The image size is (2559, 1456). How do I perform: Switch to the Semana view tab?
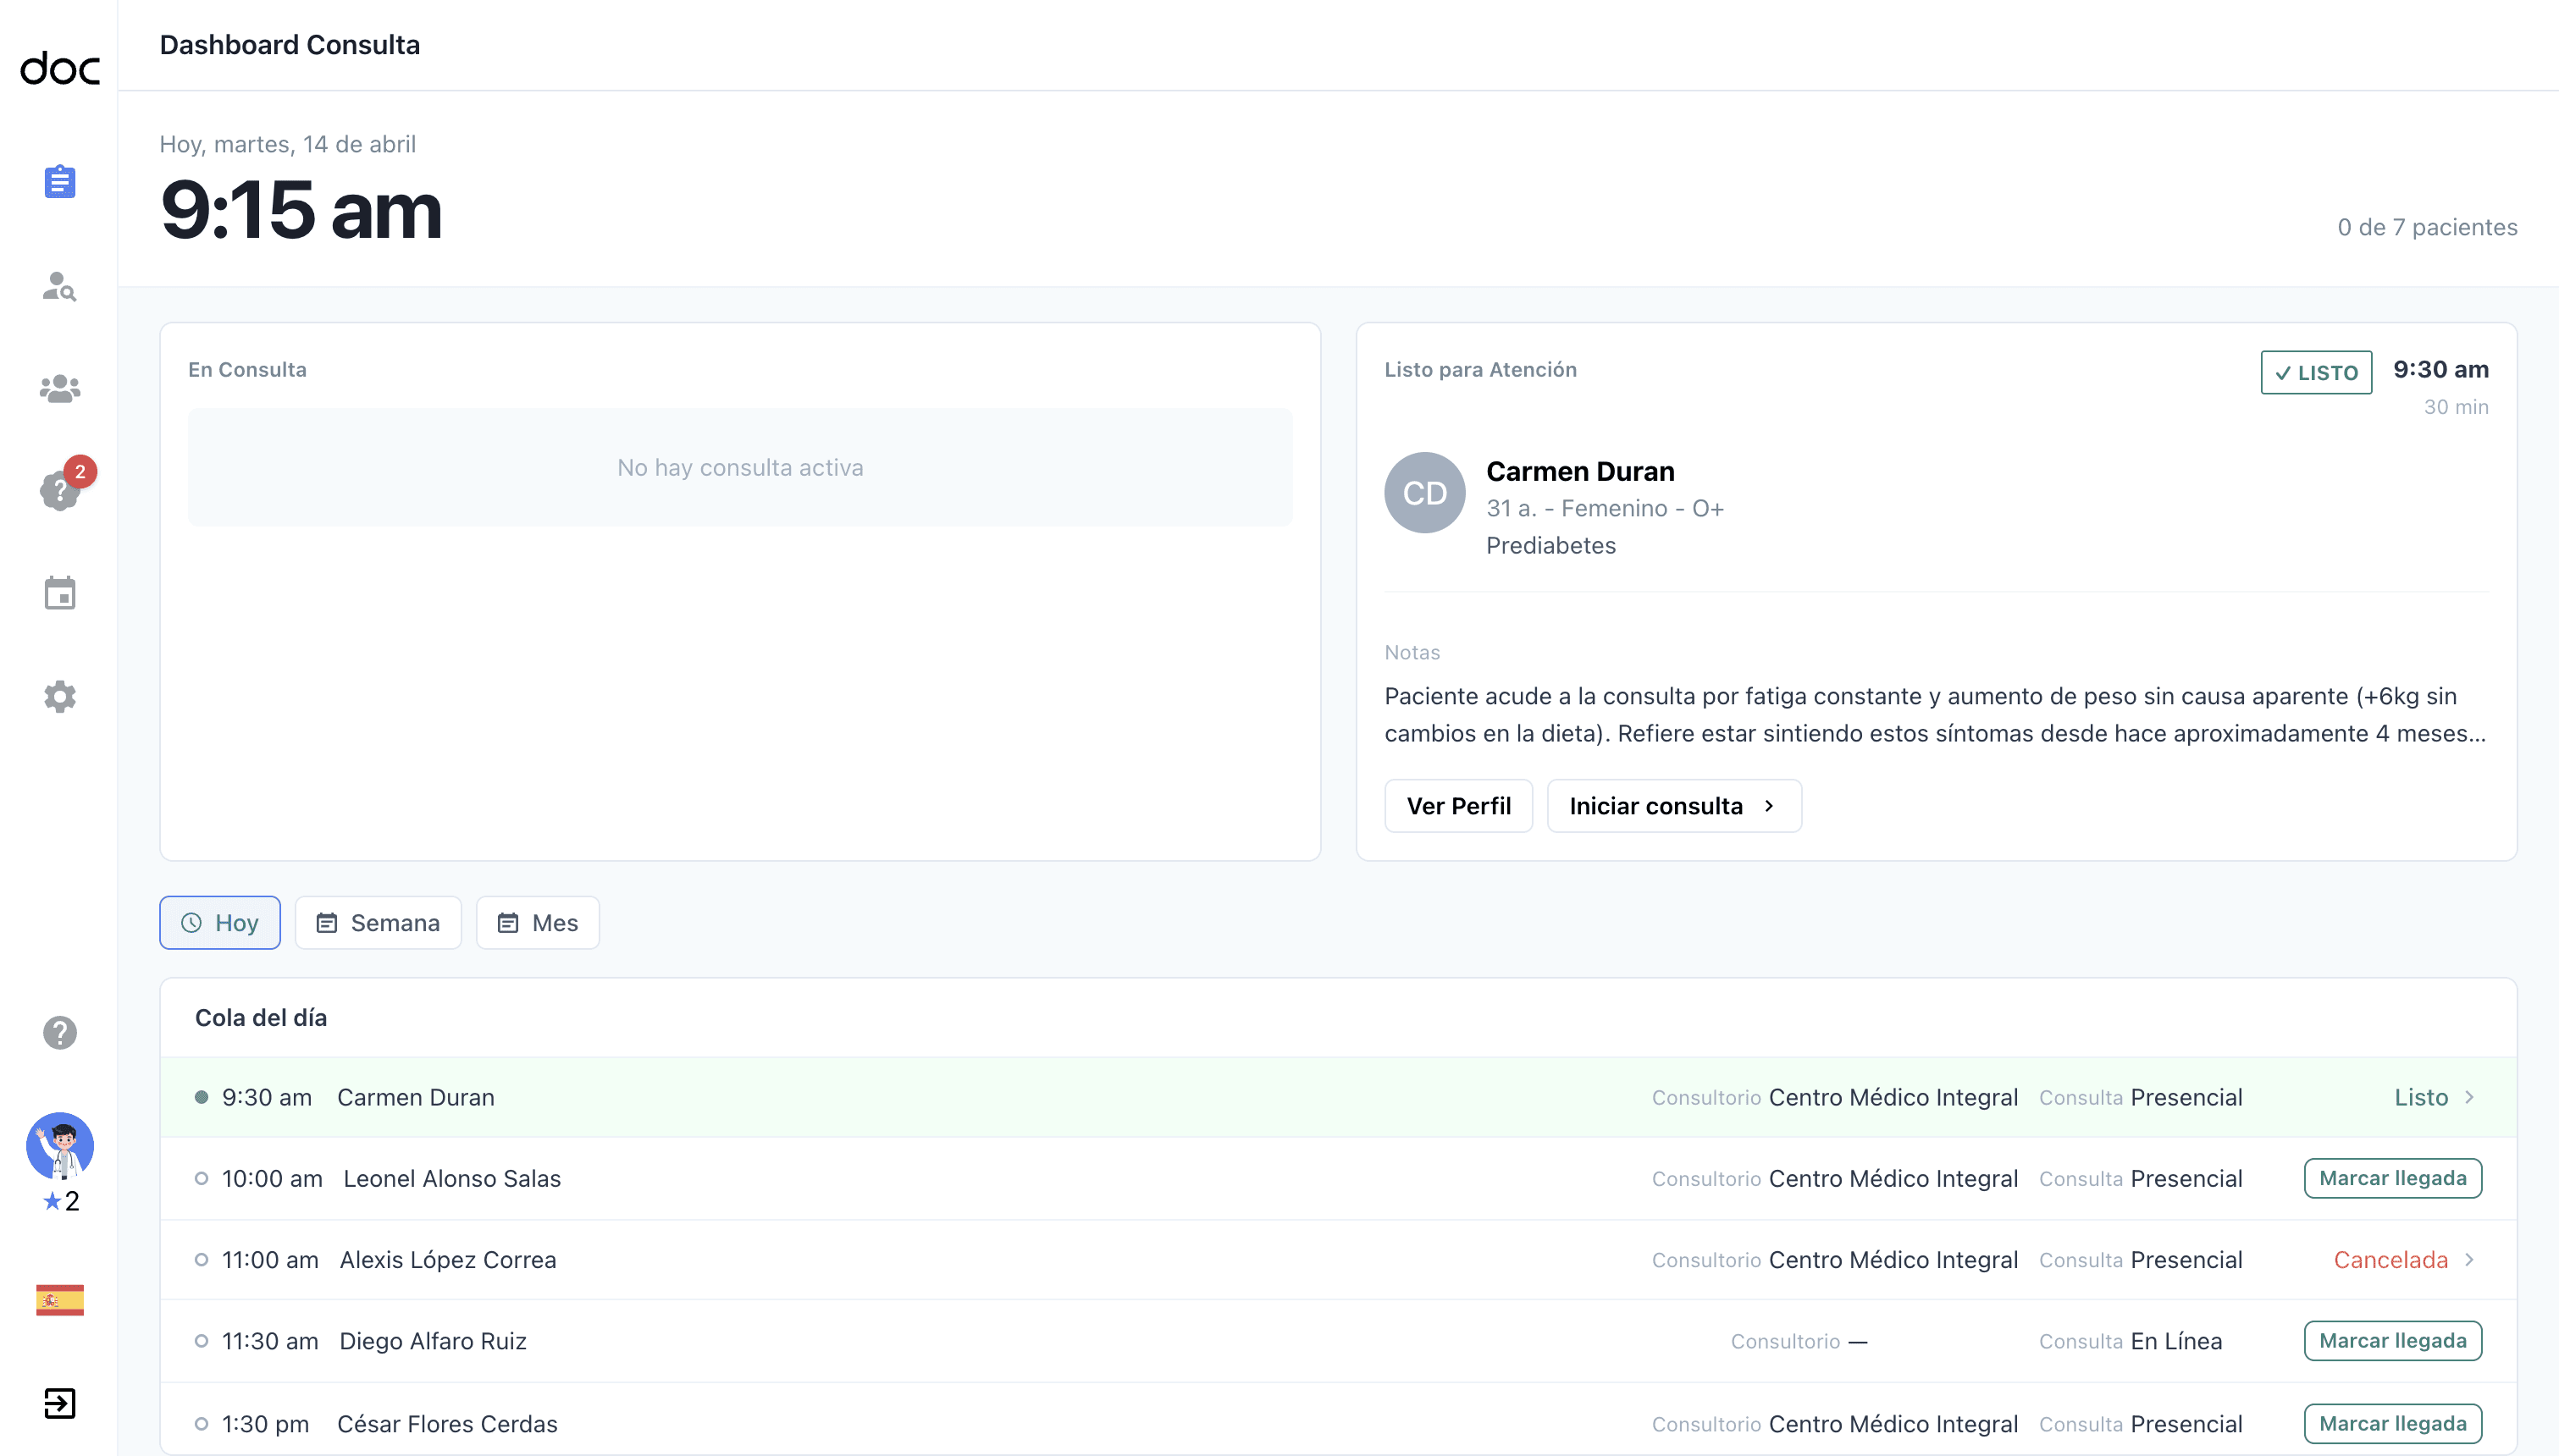click(378, 923)
